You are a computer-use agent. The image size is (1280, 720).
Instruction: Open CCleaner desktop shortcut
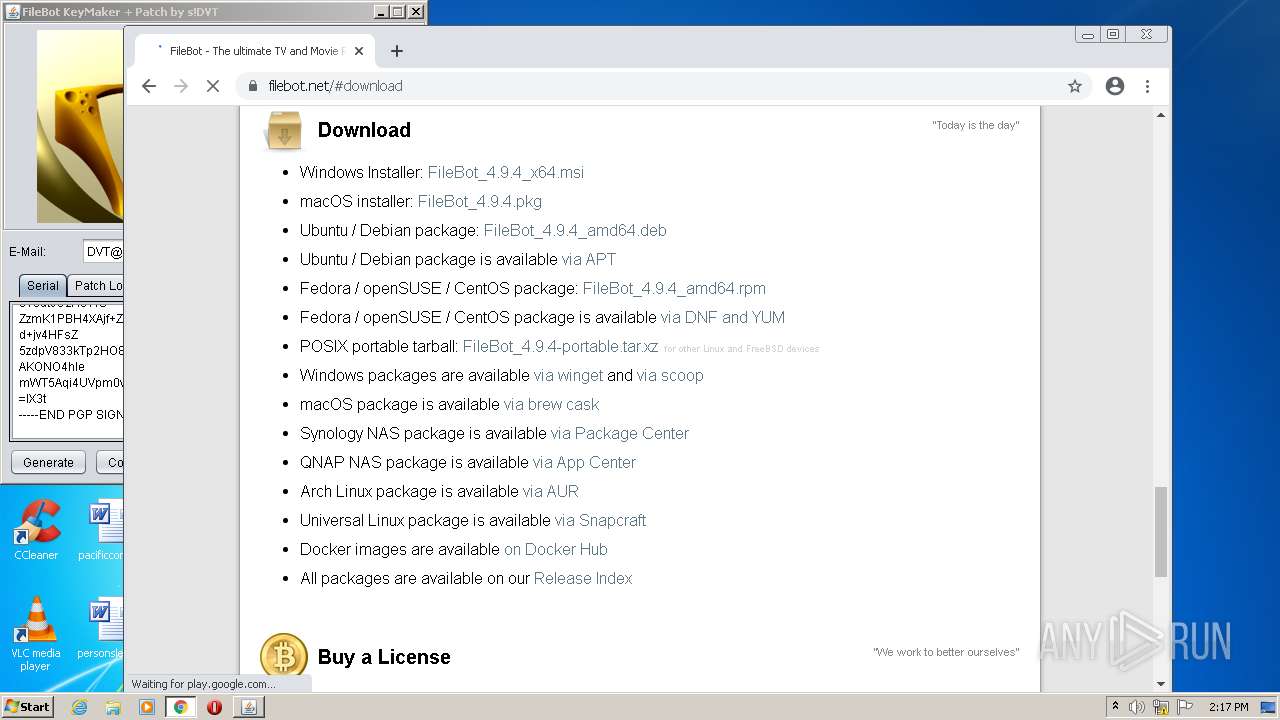pyautogui.click(x=36, y=530)
